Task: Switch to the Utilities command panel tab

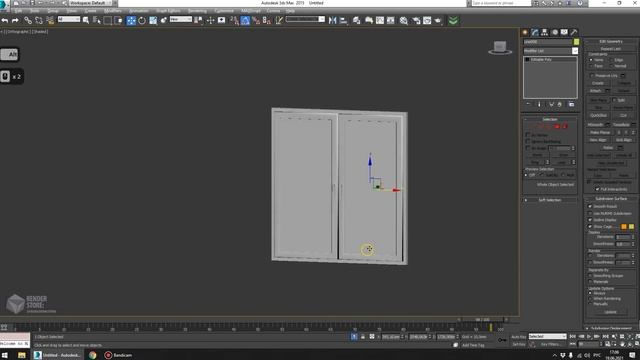Action: coord(574,32)
